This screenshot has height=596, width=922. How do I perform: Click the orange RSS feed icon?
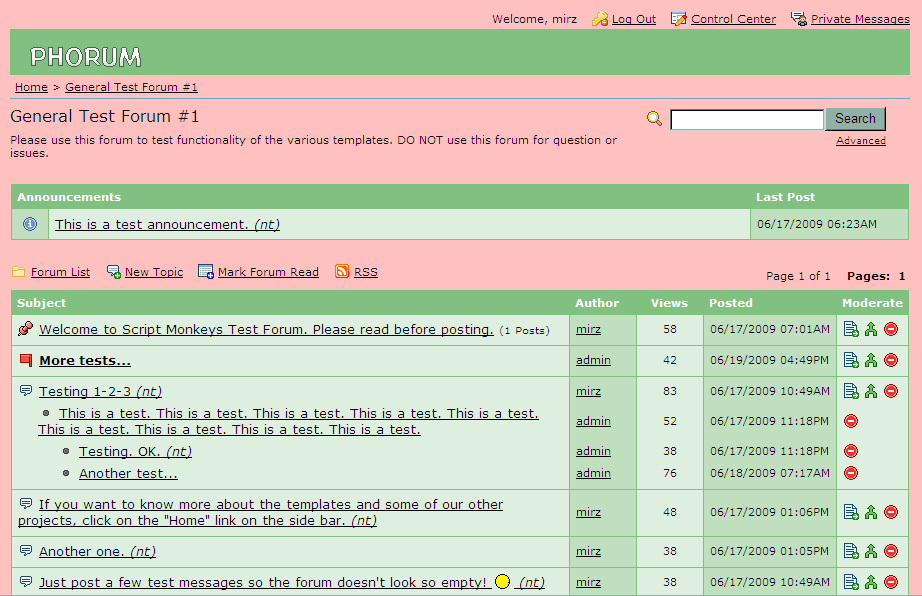342,271
